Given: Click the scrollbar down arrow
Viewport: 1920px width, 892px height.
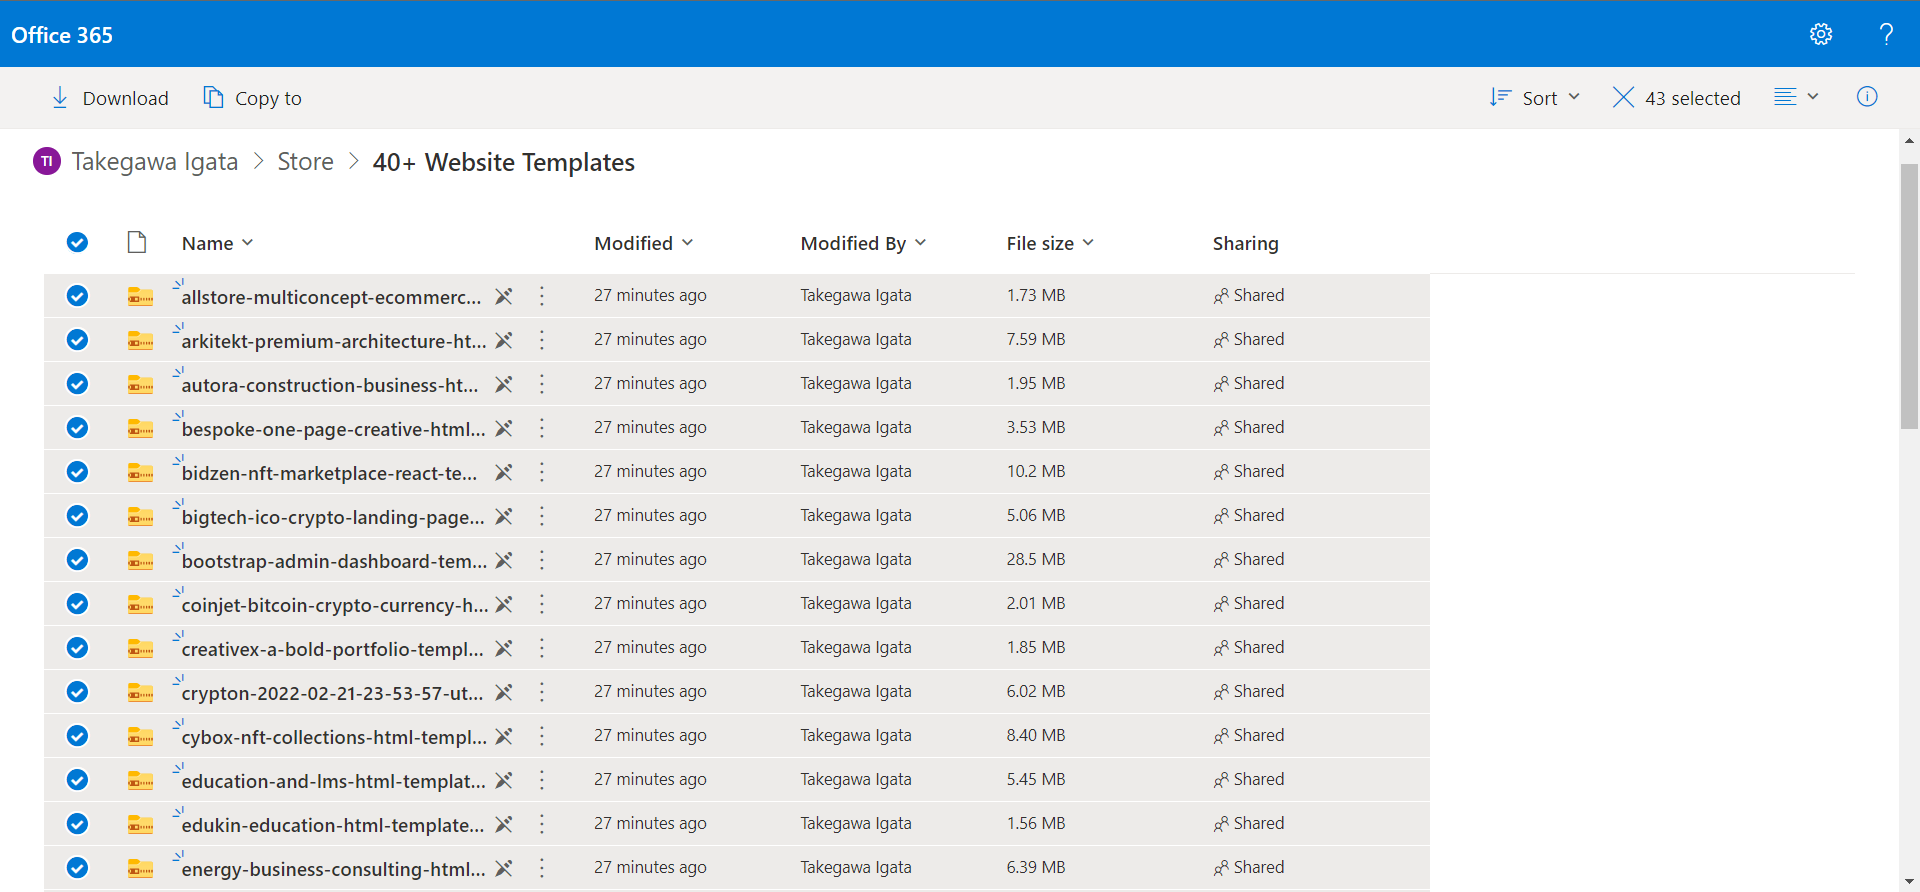Looking at the screenshot, I should point(1909,882).
